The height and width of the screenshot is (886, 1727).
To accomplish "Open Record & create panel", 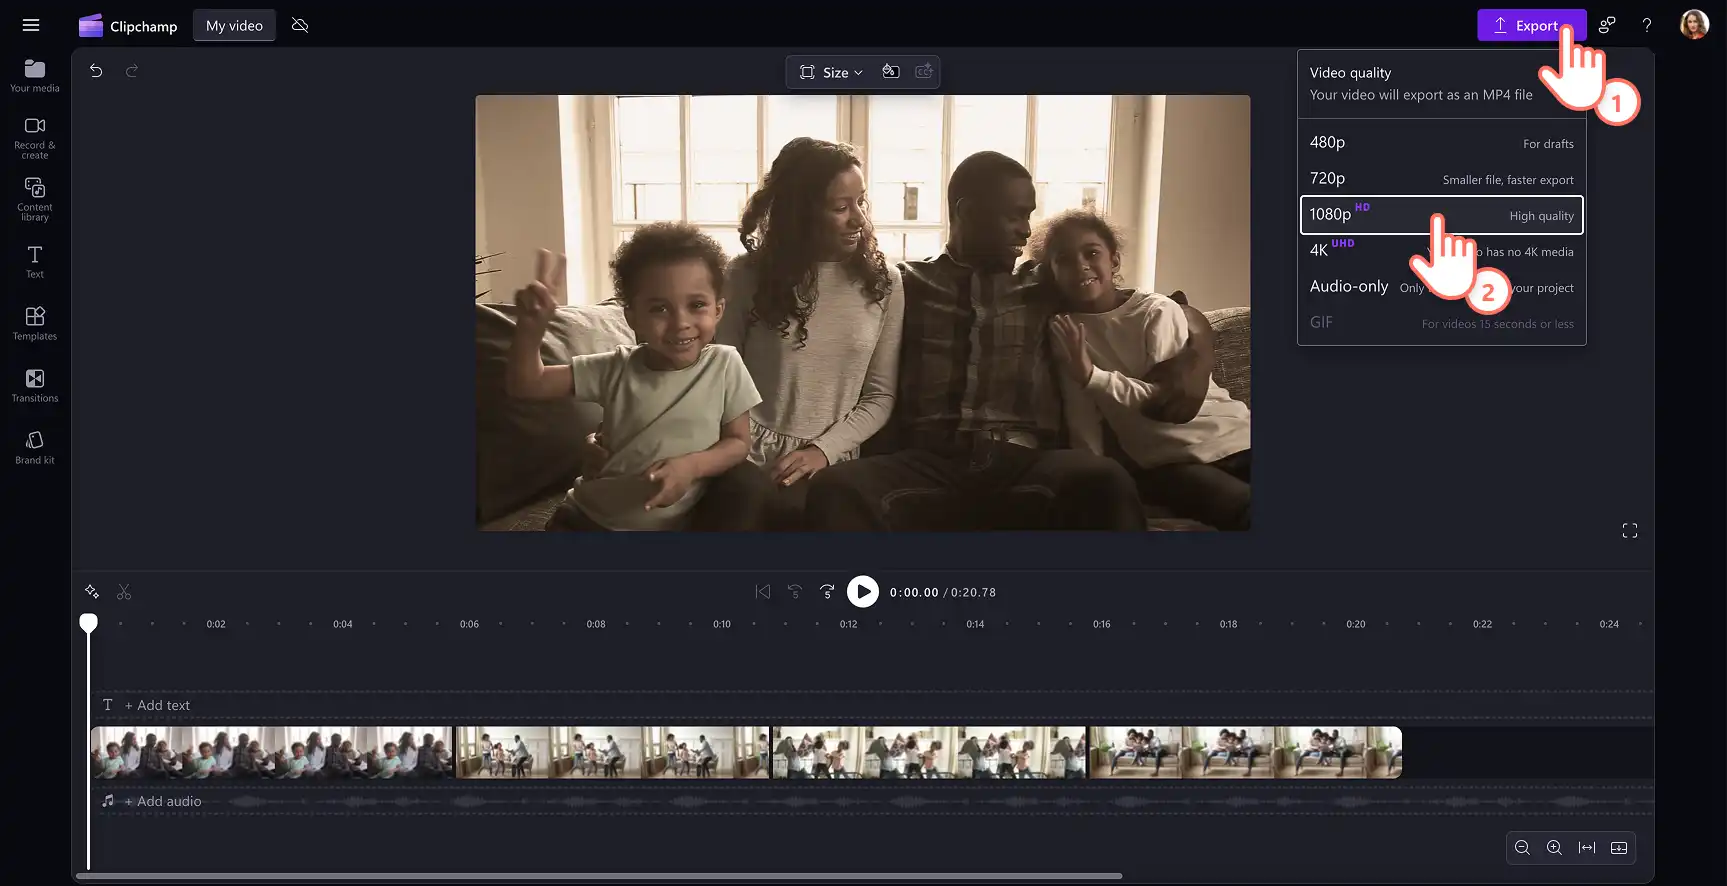I will [35, 138].
